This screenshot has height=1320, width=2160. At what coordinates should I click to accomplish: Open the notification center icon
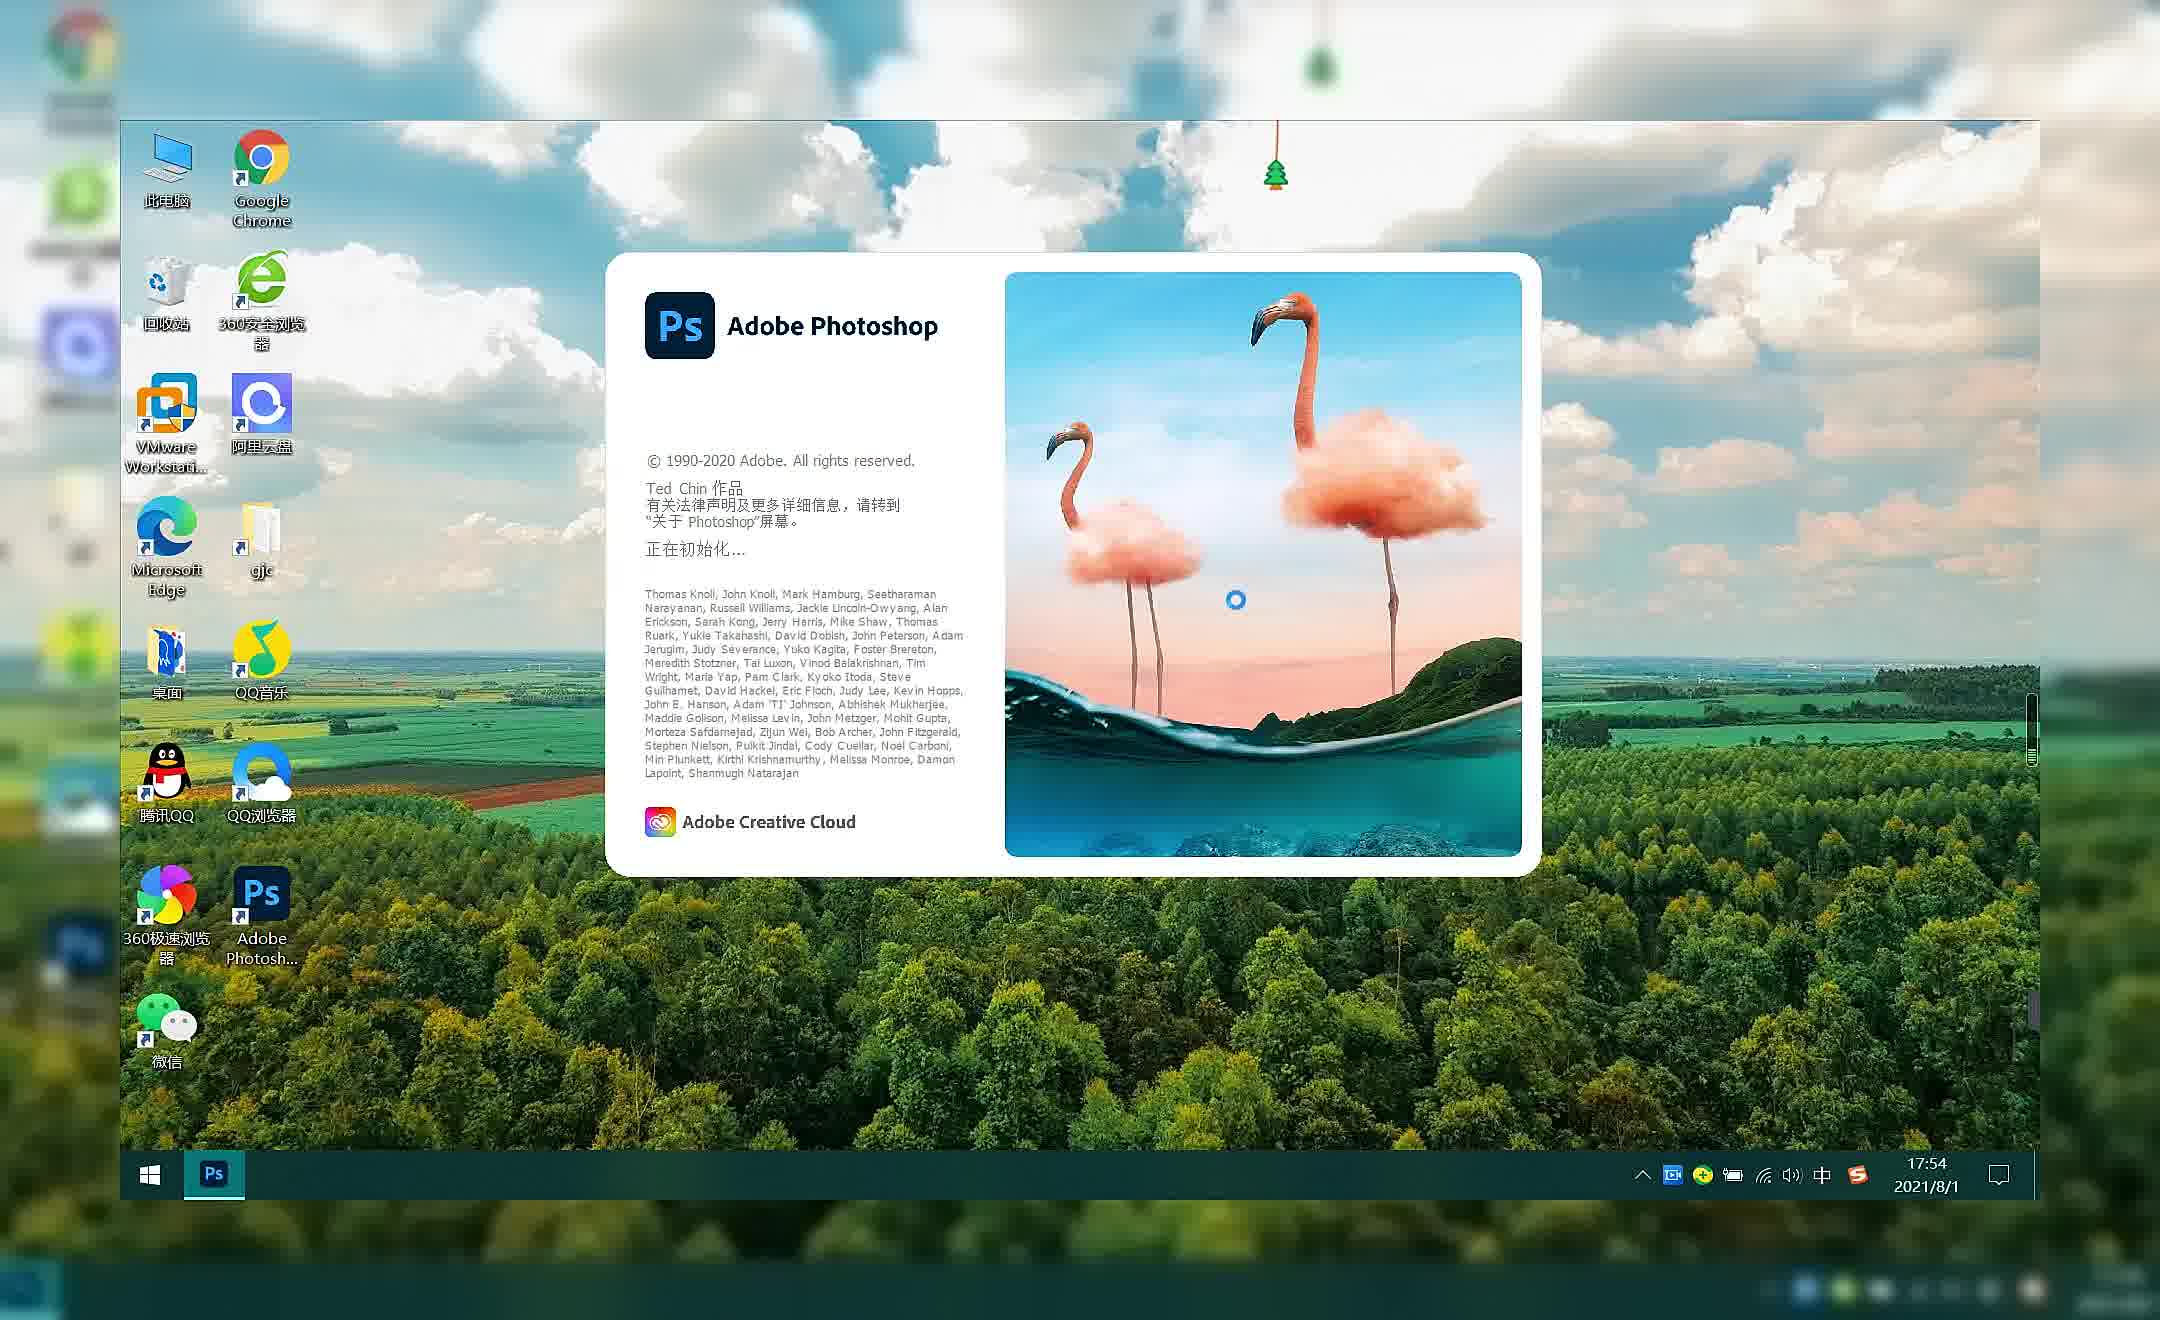1999,1175
